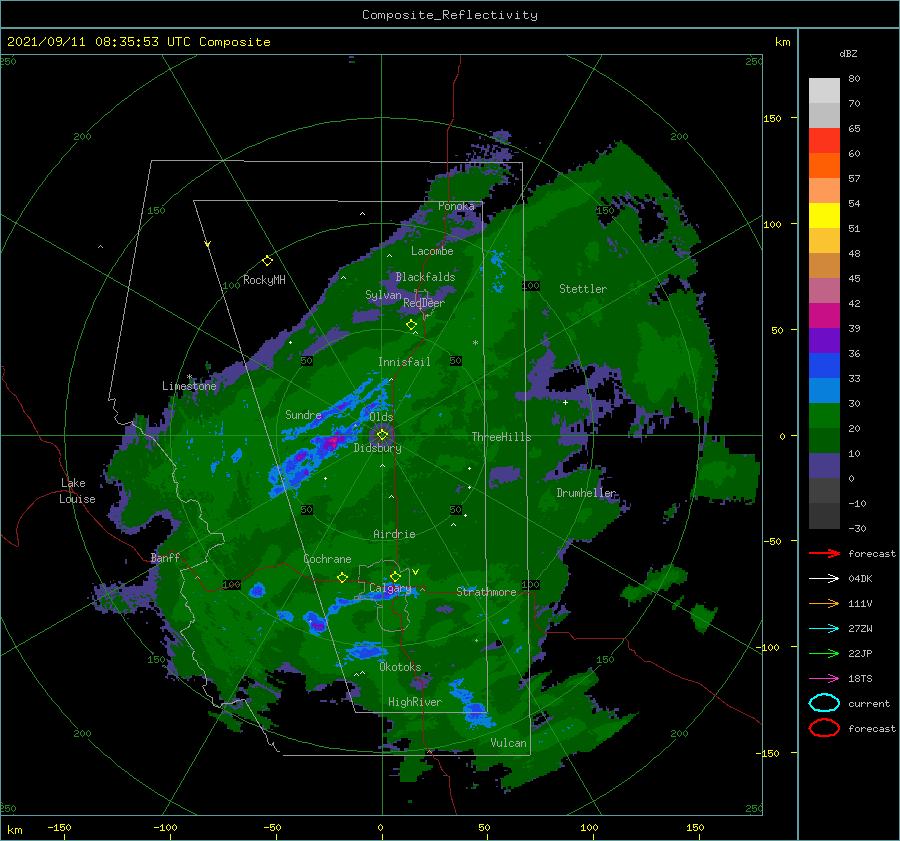Select the yellow diamond marker below RedDeer
The width and height of the screenshot is (900, 841).
click(412, 325)
